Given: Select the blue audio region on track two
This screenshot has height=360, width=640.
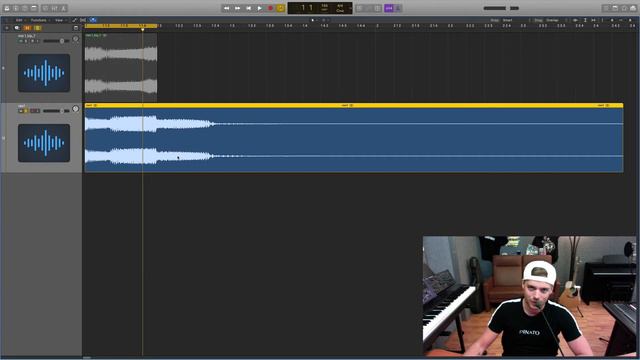Looking at the screenshot, I should (x=354, y=138).
